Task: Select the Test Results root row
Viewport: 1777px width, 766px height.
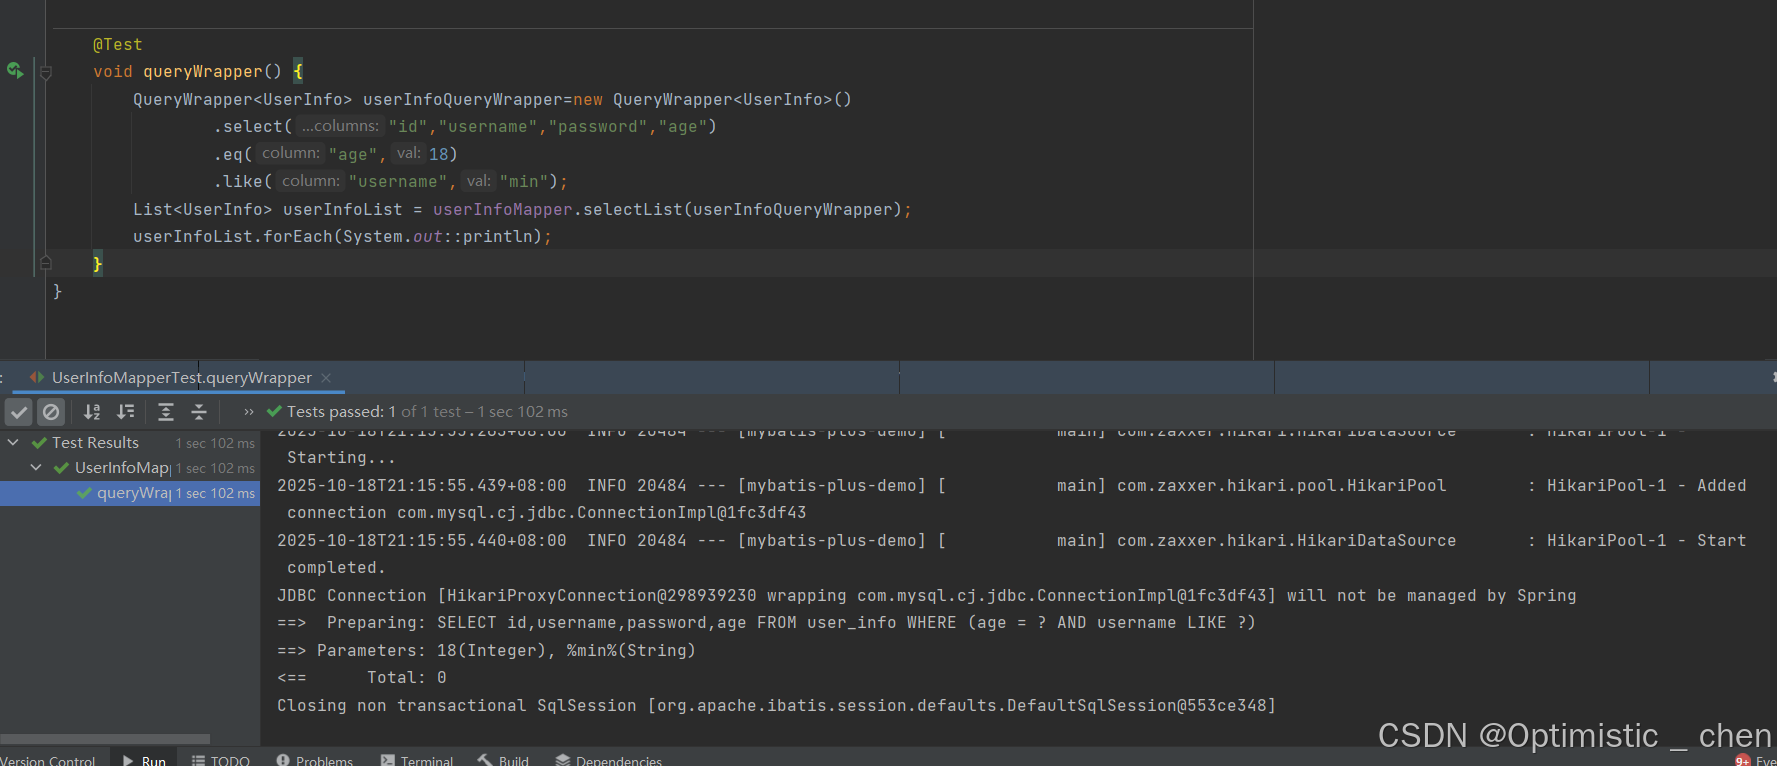Action: pyautogui.click(x=130, y=443)
